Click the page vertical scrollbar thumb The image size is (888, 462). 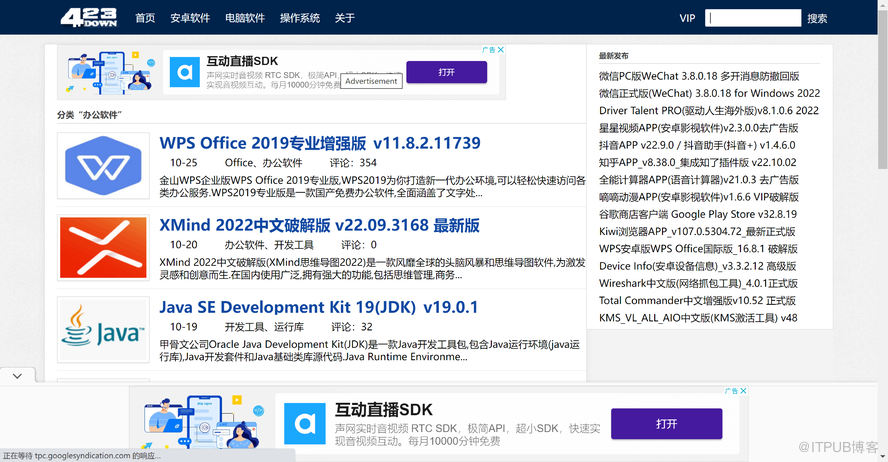coord(882,91)
